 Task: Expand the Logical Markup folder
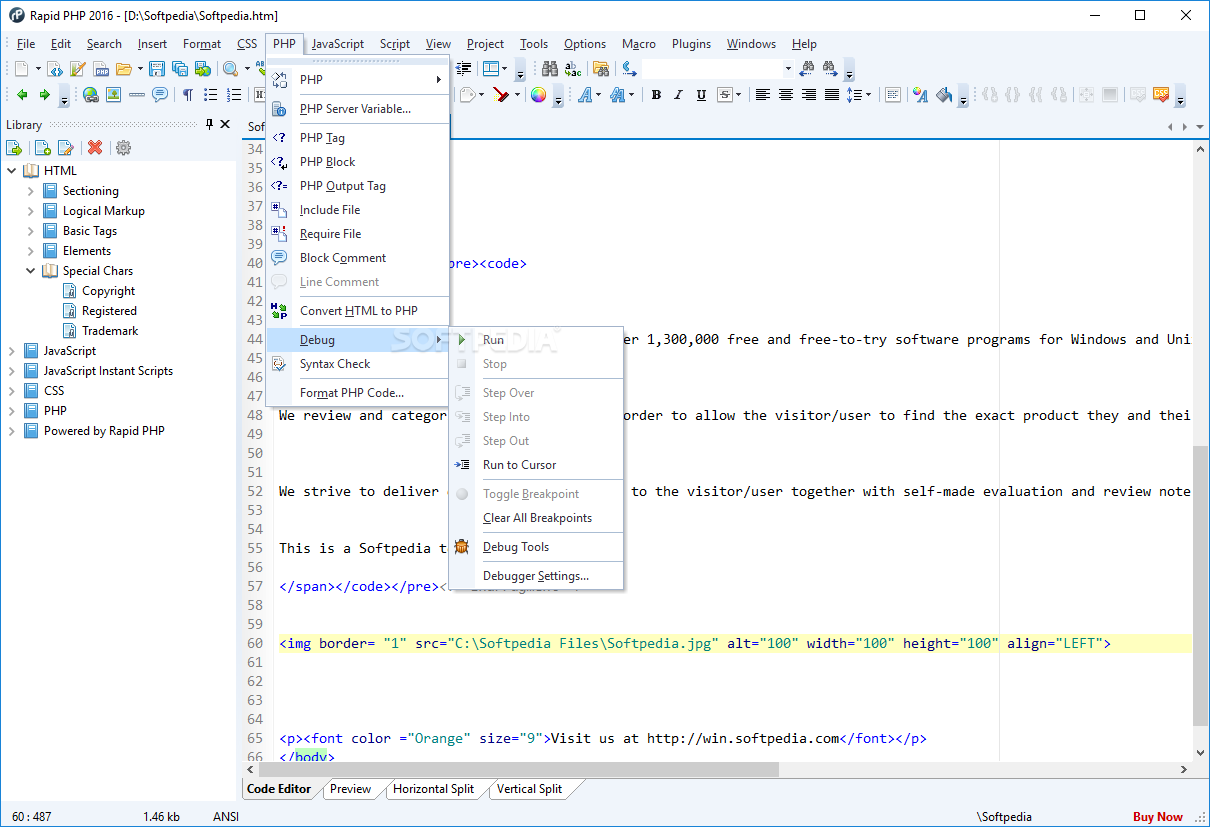[x=30, y=211]
